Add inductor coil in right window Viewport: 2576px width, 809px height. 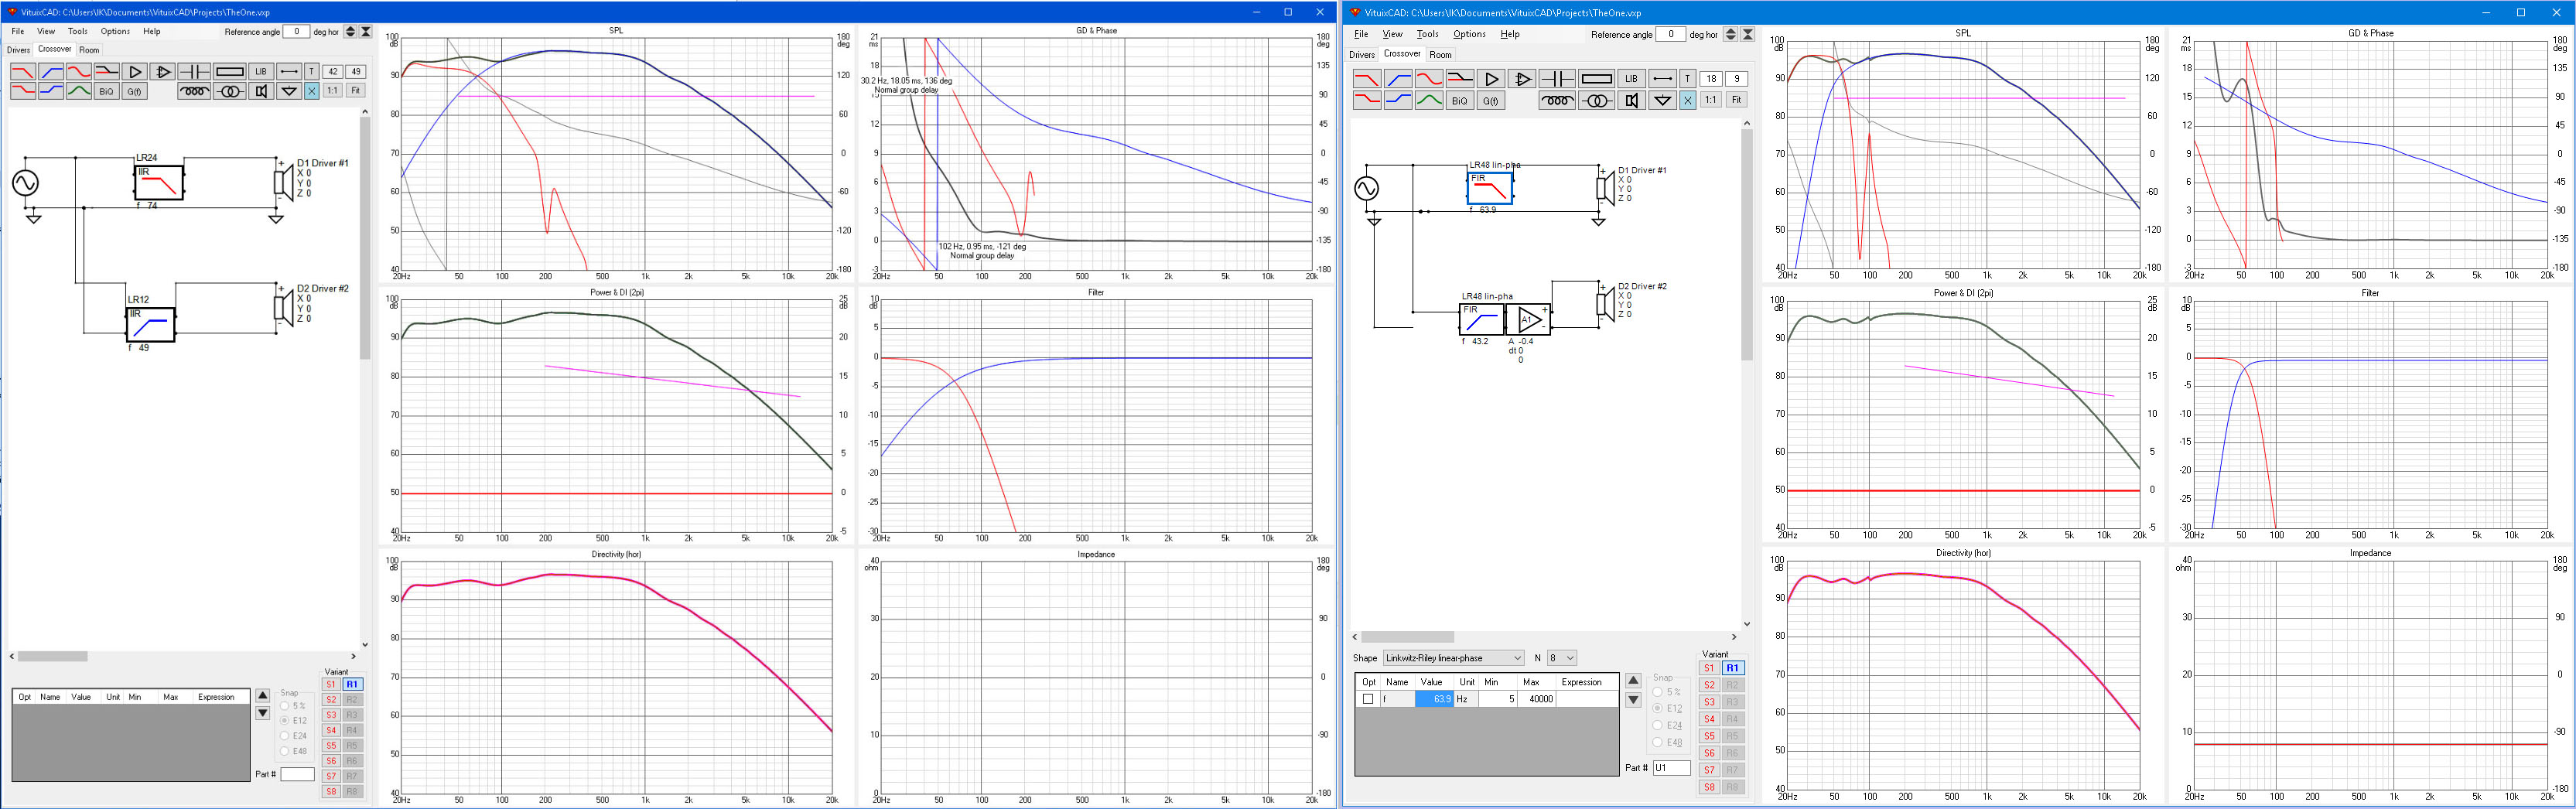tap(1558, 101)
